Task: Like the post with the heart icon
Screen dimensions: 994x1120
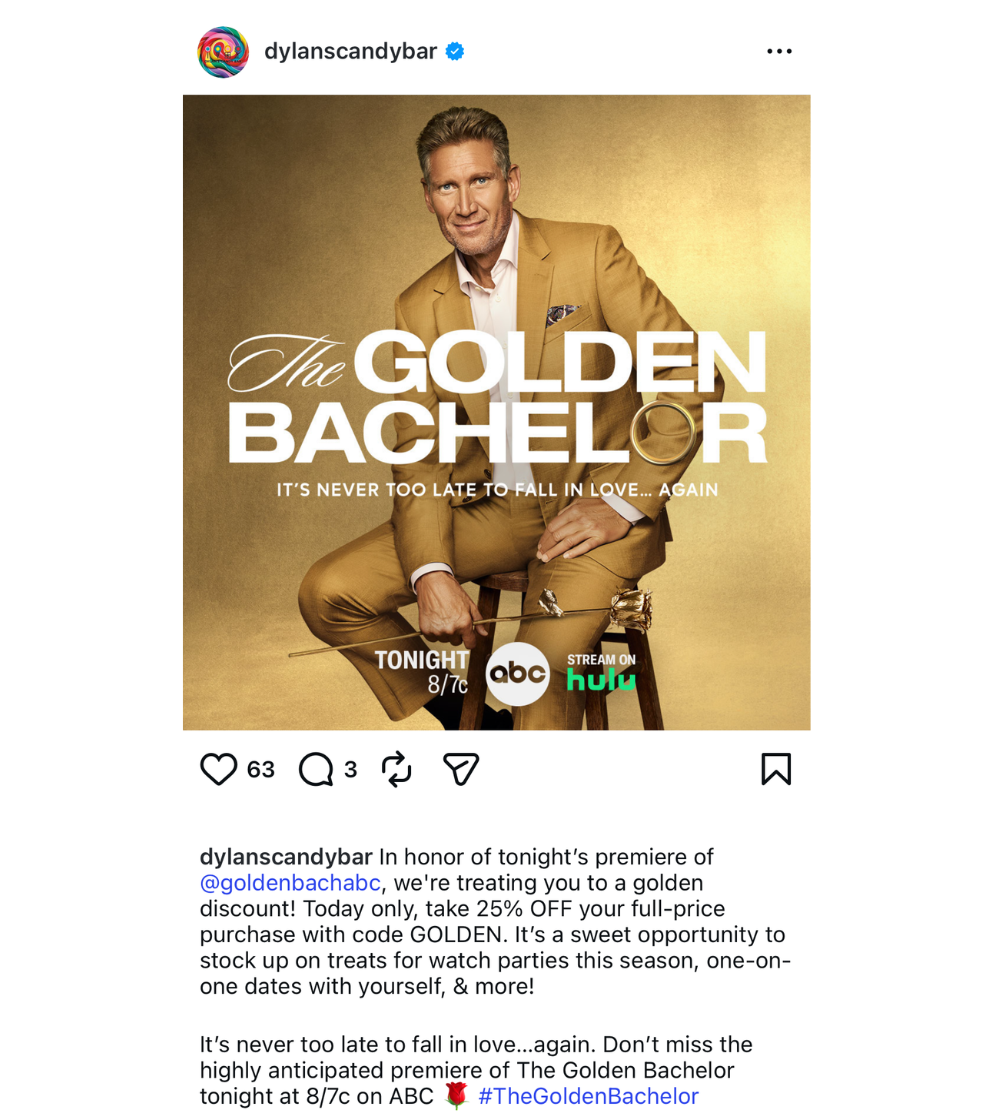Action: pyautogui.click(x=218, y=769)
